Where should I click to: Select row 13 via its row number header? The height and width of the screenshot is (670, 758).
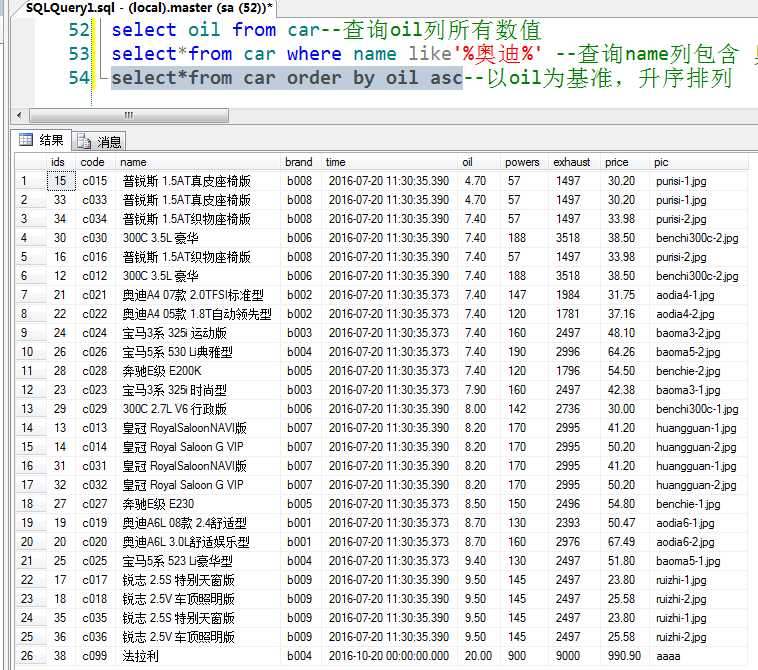point(30,409)
